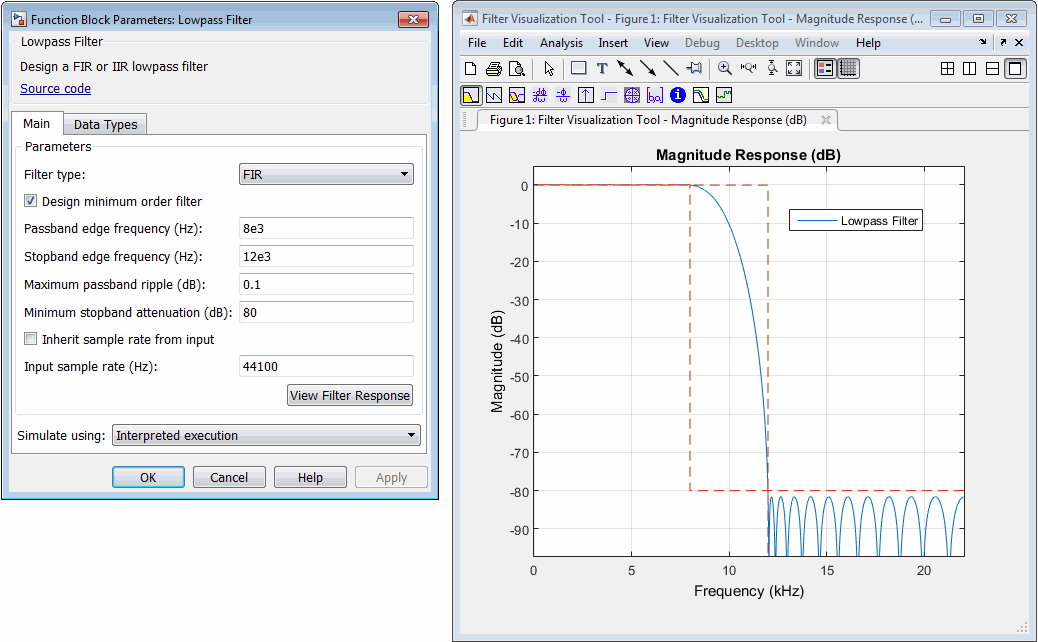
Task: Expand the Simulate using dropdown
Action: [x=266, y=435]
